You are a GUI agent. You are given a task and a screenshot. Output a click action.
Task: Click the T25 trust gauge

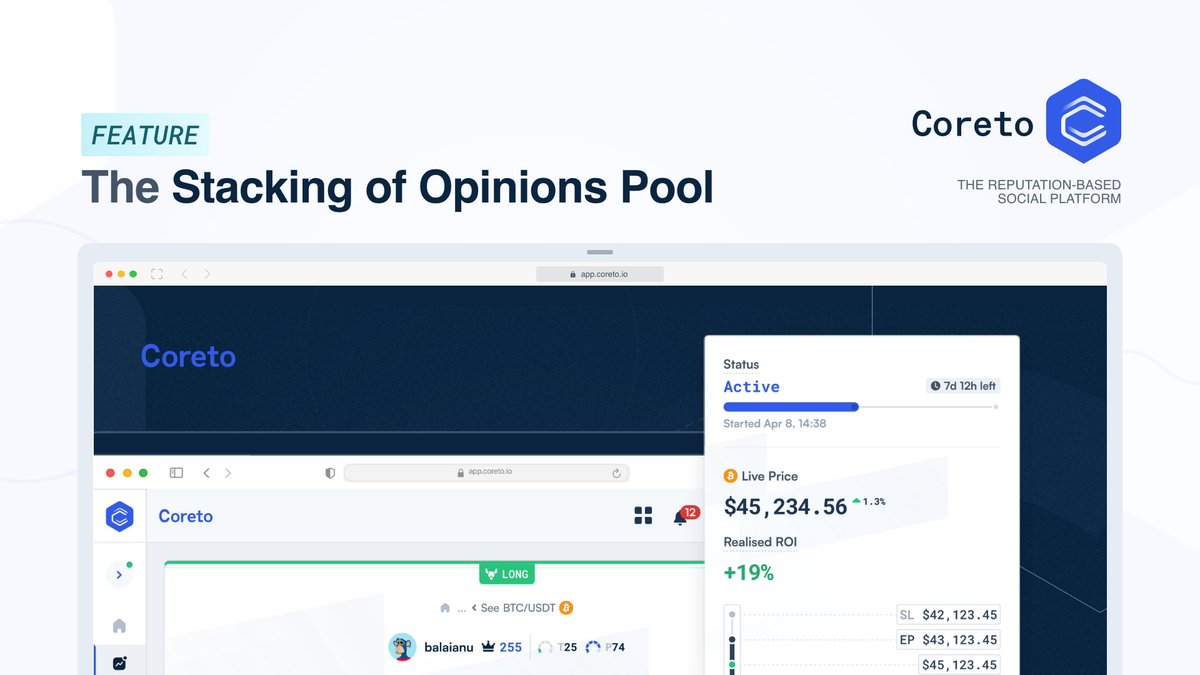(557, 647)
